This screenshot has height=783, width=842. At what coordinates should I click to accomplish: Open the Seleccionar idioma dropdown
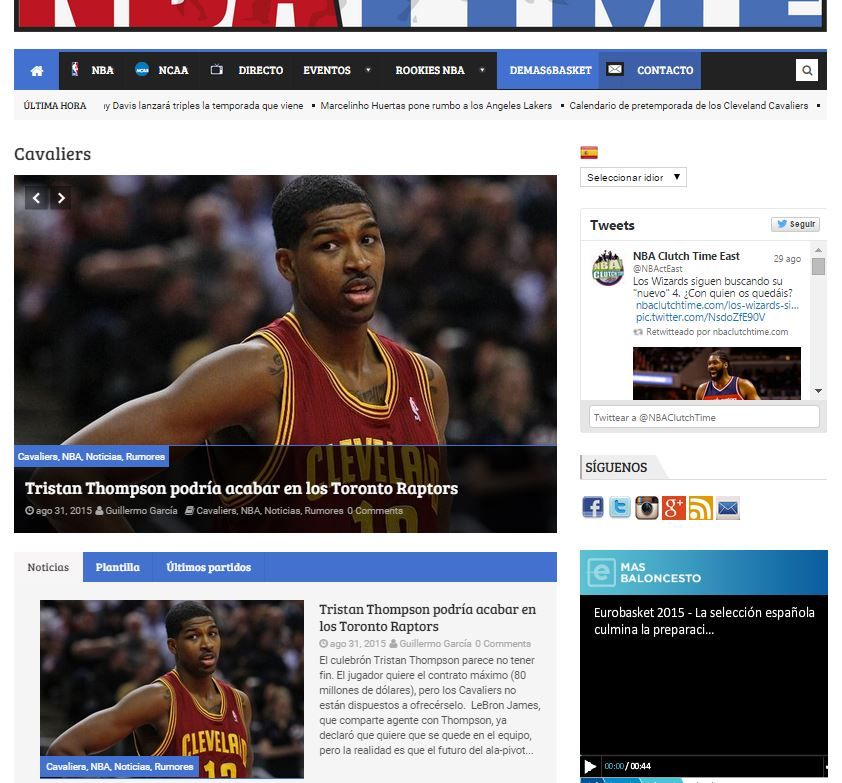(633, 177)
